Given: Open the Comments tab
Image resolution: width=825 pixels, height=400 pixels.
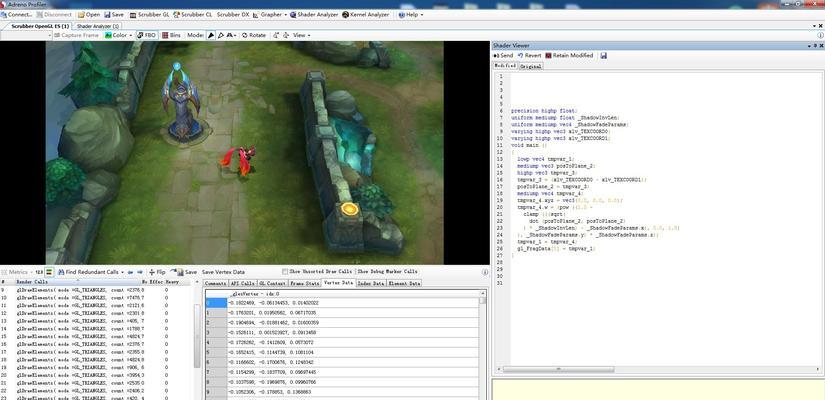Looking at the screenshot, I should [215, 283].
